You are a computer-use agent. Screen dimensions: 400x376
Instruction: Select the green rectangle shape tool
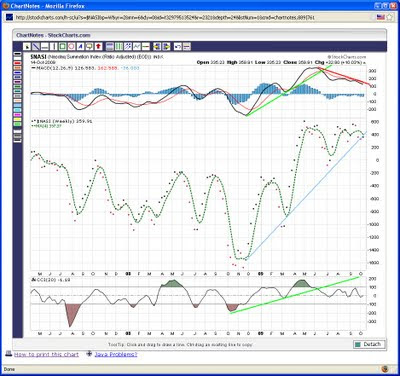tap(62, 47)
